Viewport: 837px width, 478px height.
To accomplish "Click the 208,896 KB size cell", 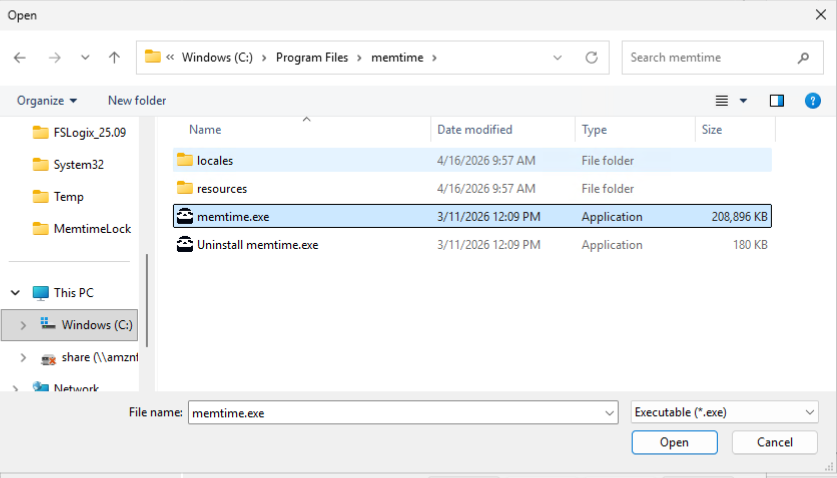I will click(x=739, y=217).
